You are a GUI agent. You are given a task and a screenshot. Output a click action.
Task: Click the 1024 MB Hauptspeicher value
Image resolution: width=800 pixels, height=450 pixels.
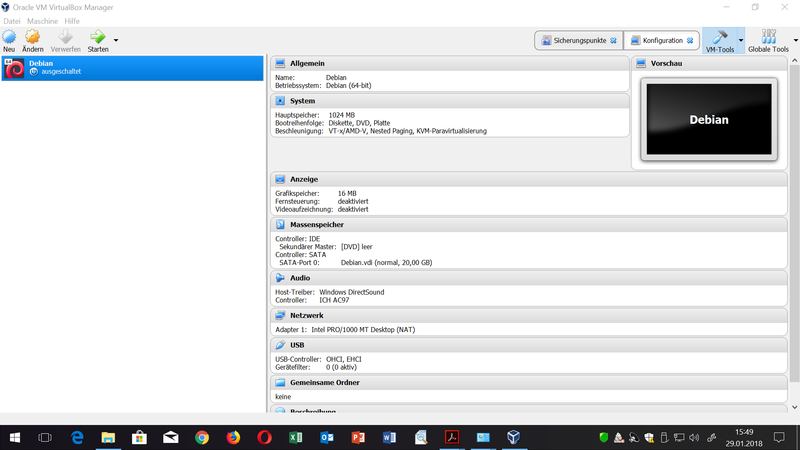(x=341, y=115)
